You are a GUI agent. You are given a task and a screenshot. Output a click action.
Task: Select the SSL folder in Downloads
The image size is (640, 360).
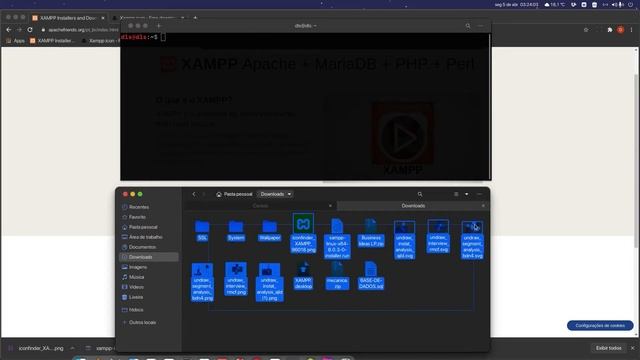(202, 231)
